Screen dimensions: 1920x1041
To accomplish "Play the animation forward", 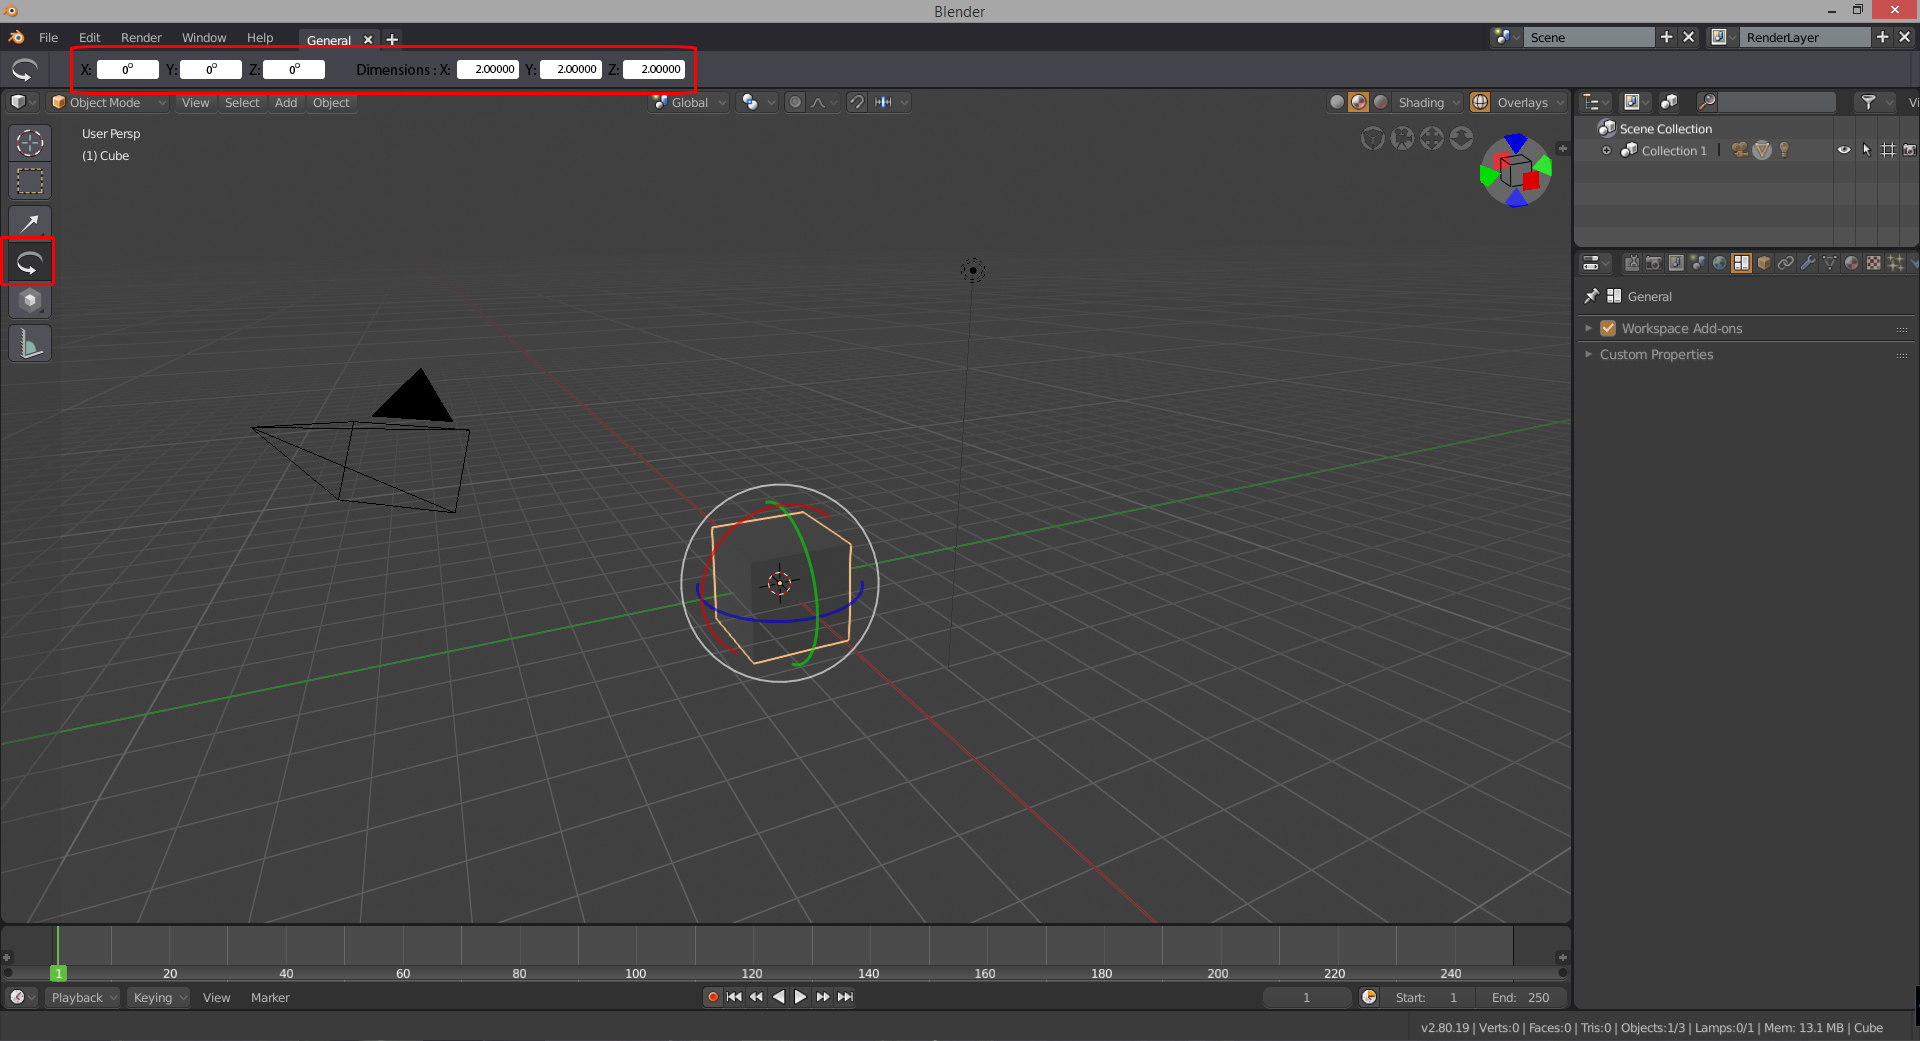I will tap(800, 997).
